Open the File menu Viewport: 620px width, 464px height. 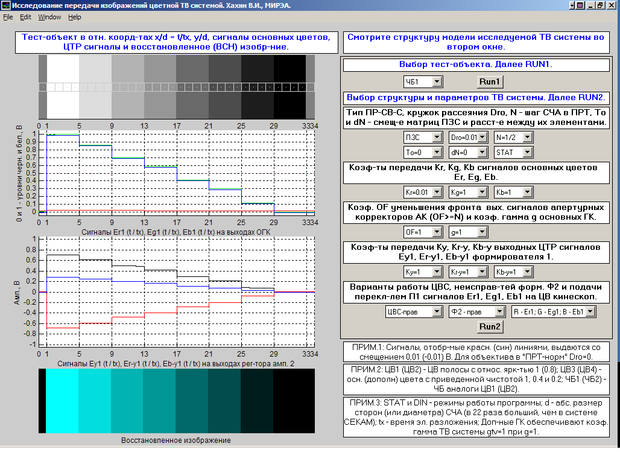[8, 18]
